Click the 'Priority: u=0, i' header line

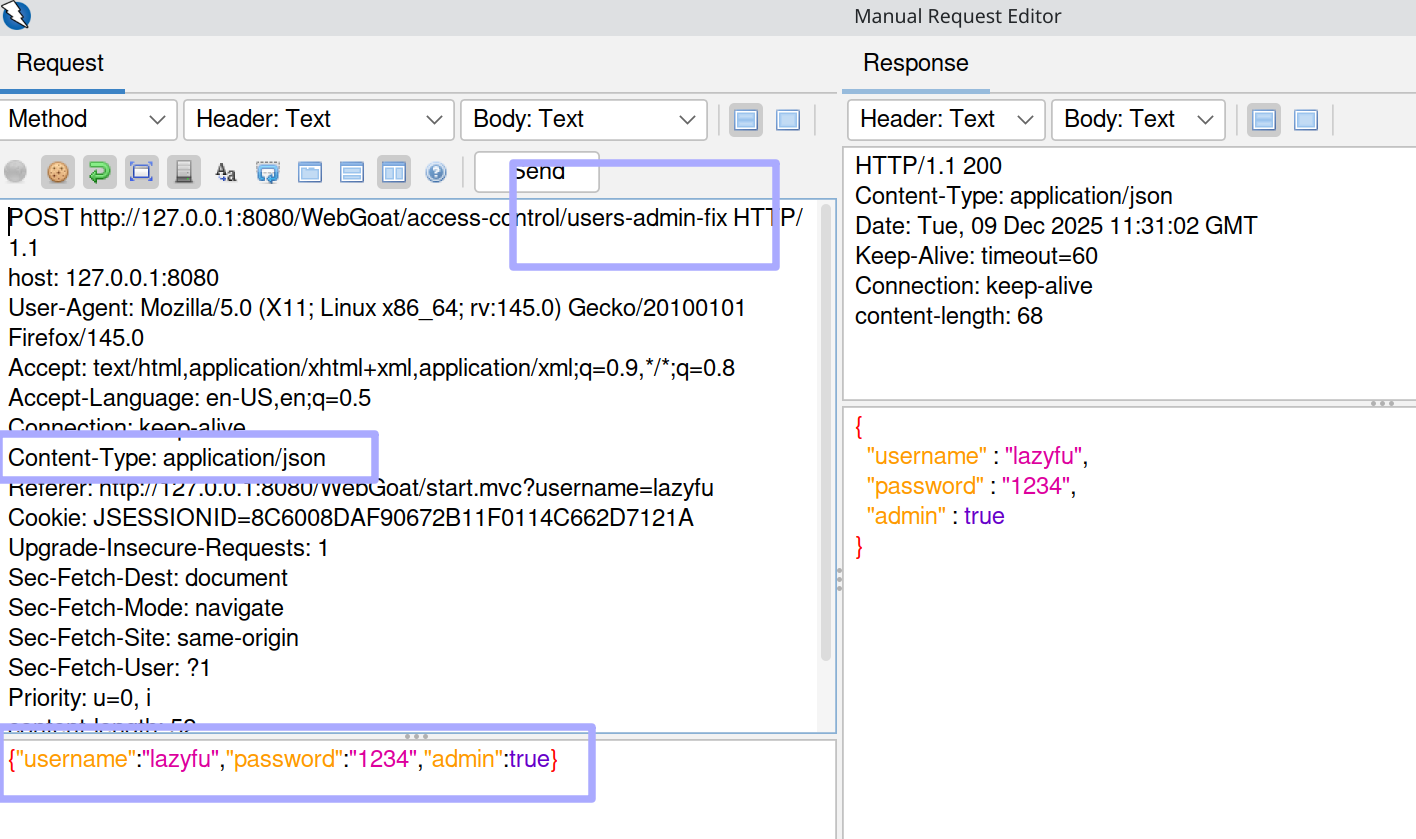click(80, 698)
